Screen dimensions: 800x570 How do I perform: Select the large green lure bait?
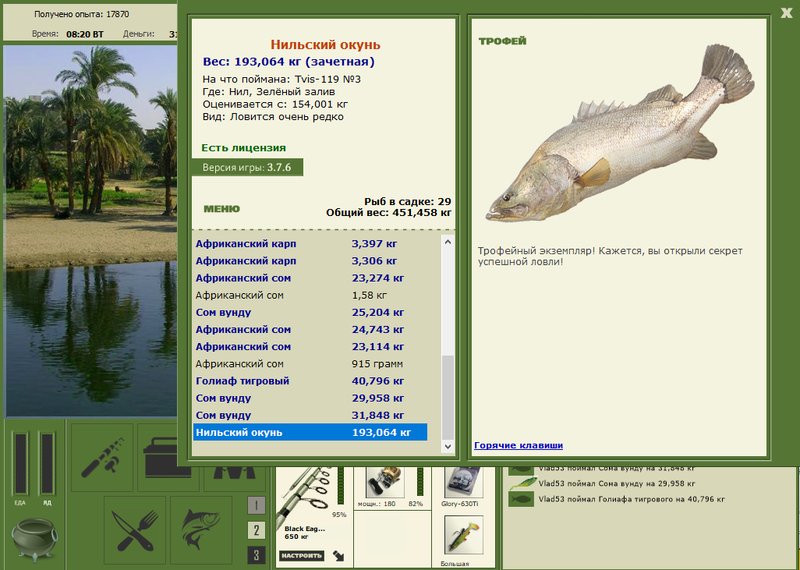(x=463, y=535)
